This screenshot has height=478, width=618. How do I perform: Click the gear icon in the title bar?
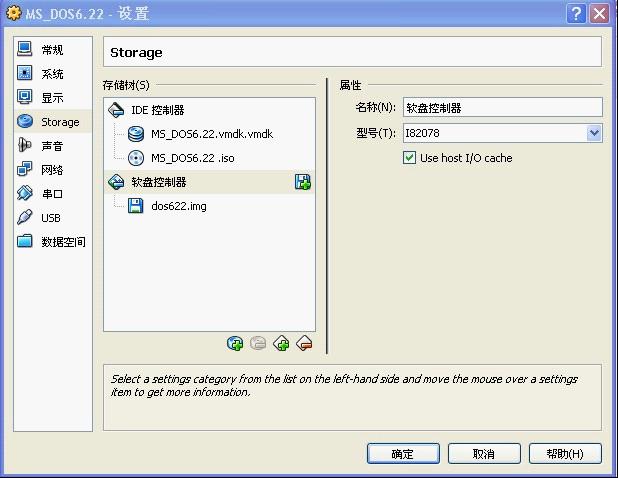[x=13, y=13]
